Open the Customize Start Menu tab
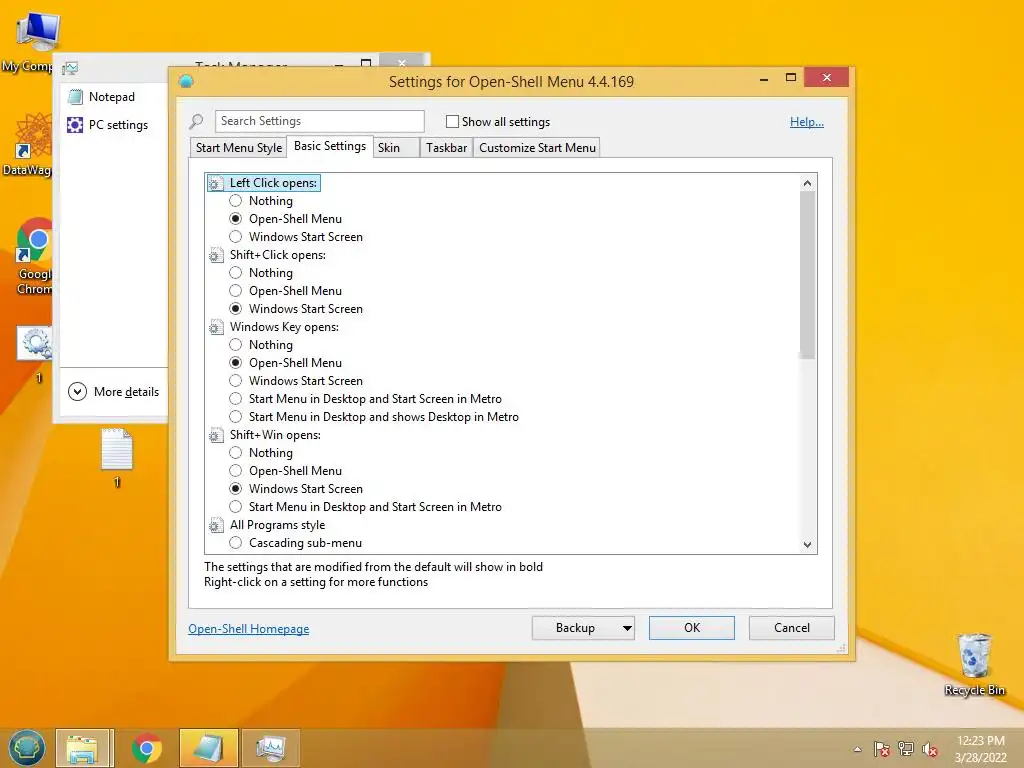Image resolution: width=1024 pixels, height=768 pixels. click(537, 148)
